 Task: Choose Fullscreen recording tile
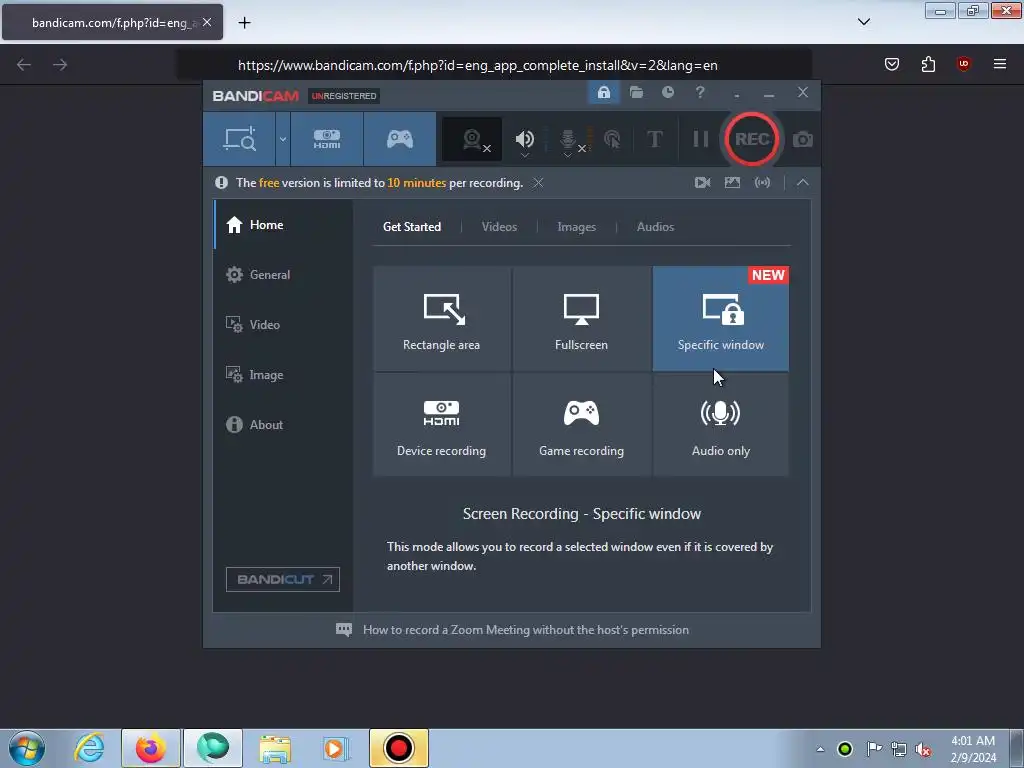[x=581, y=319]
